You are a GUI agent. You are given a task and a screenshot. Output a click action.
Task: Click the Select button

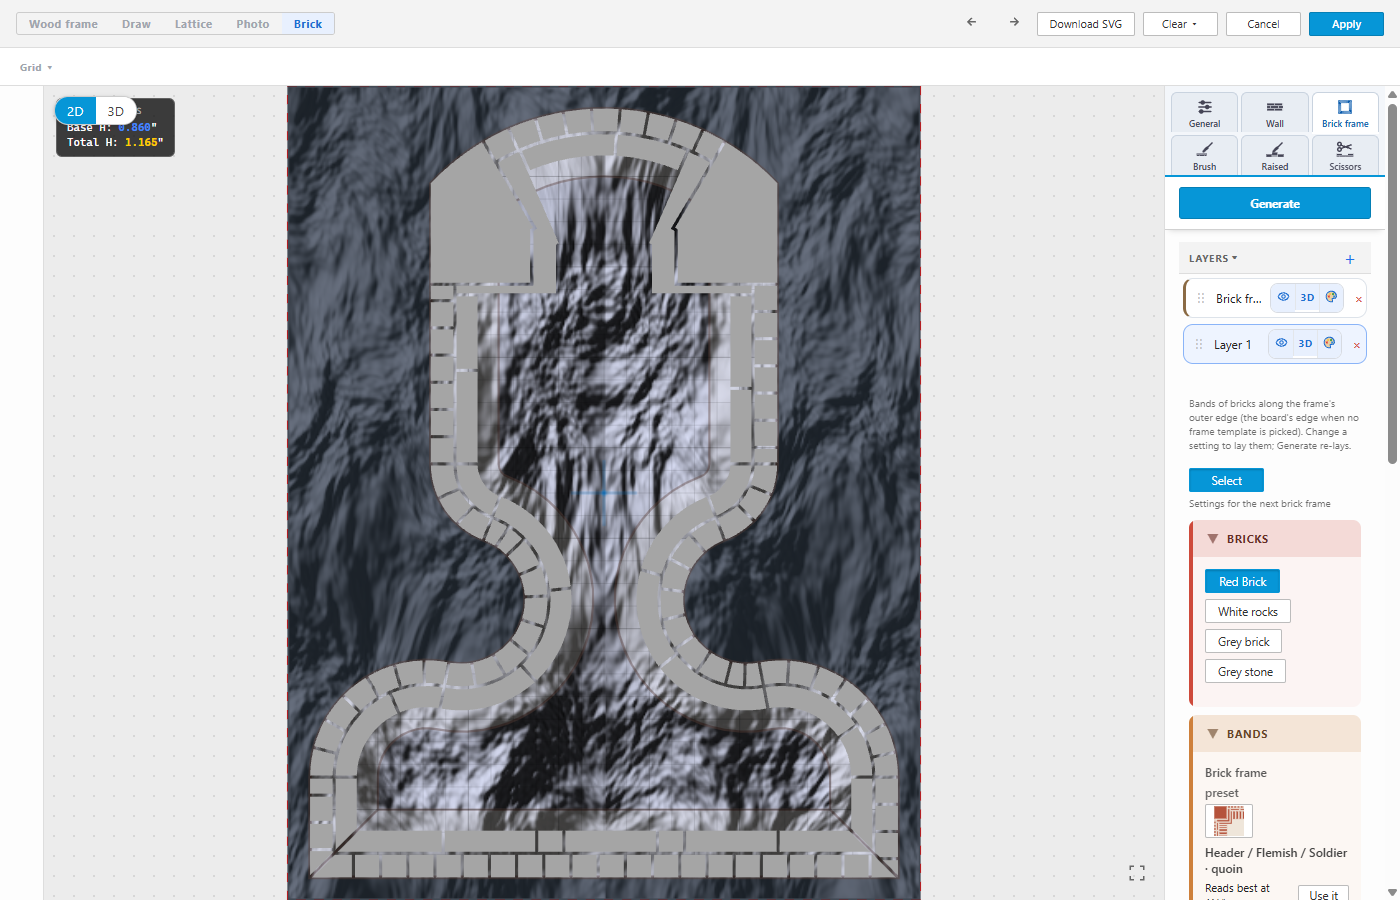point(1226,480)
